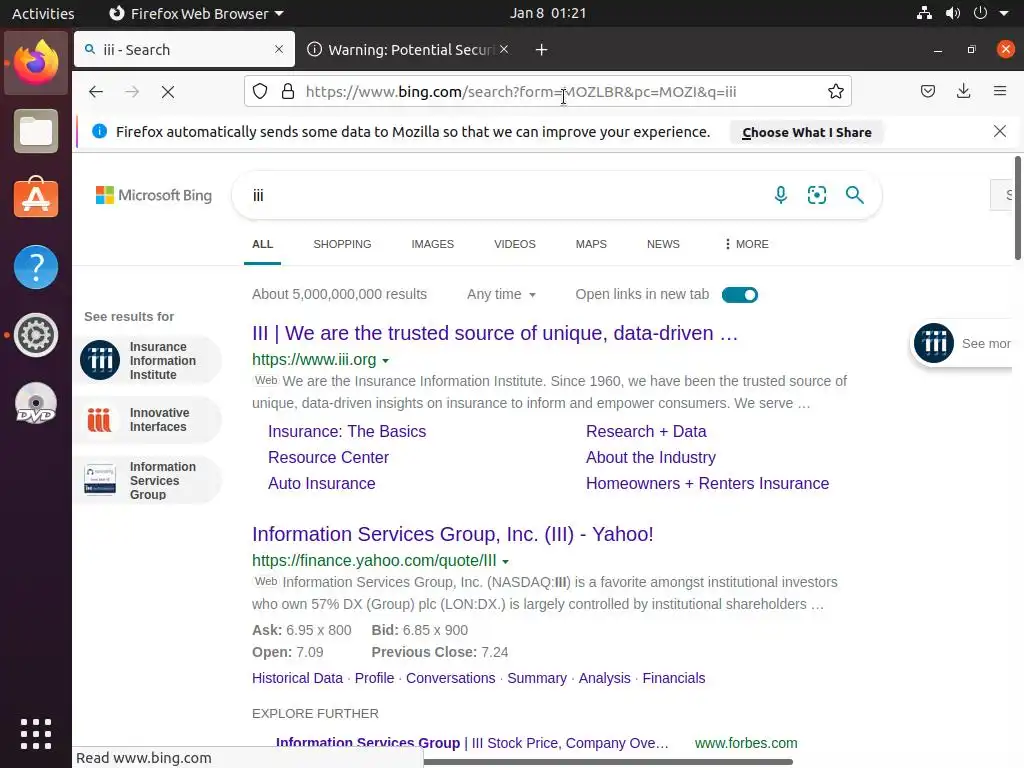
Task: Open Help from Ubuntu dock
Action: click(36, 267)
